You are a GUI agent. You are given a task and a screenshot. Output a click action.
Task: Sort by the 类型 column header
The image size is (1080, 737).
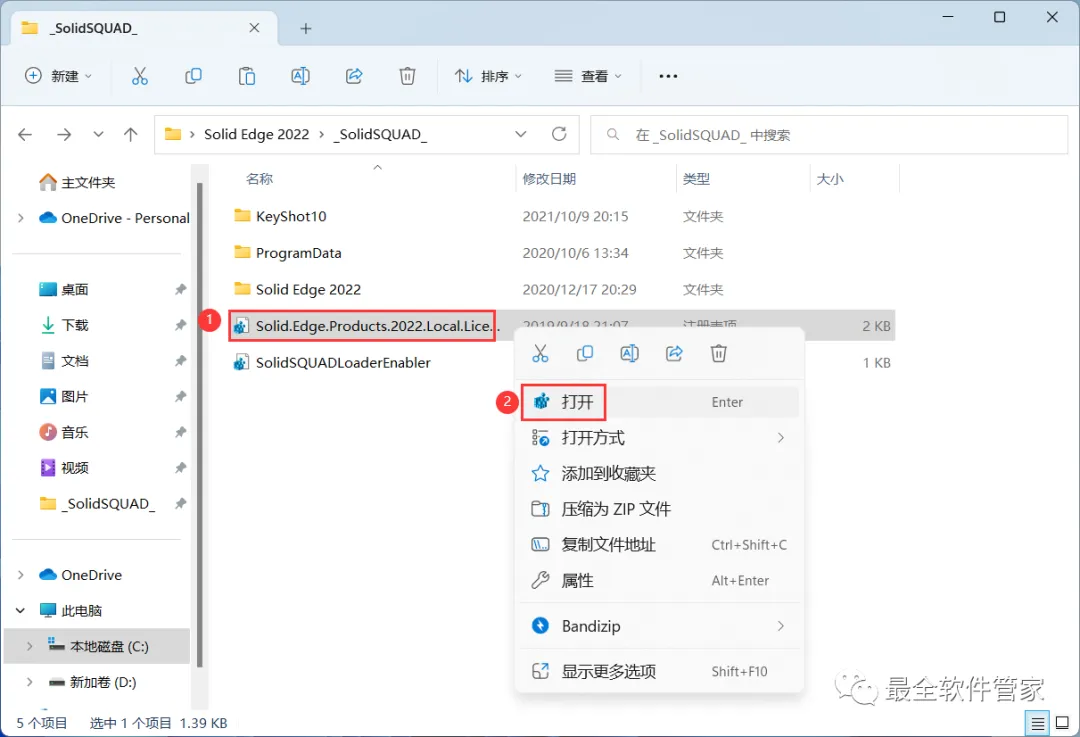click(x=696, y=179)
